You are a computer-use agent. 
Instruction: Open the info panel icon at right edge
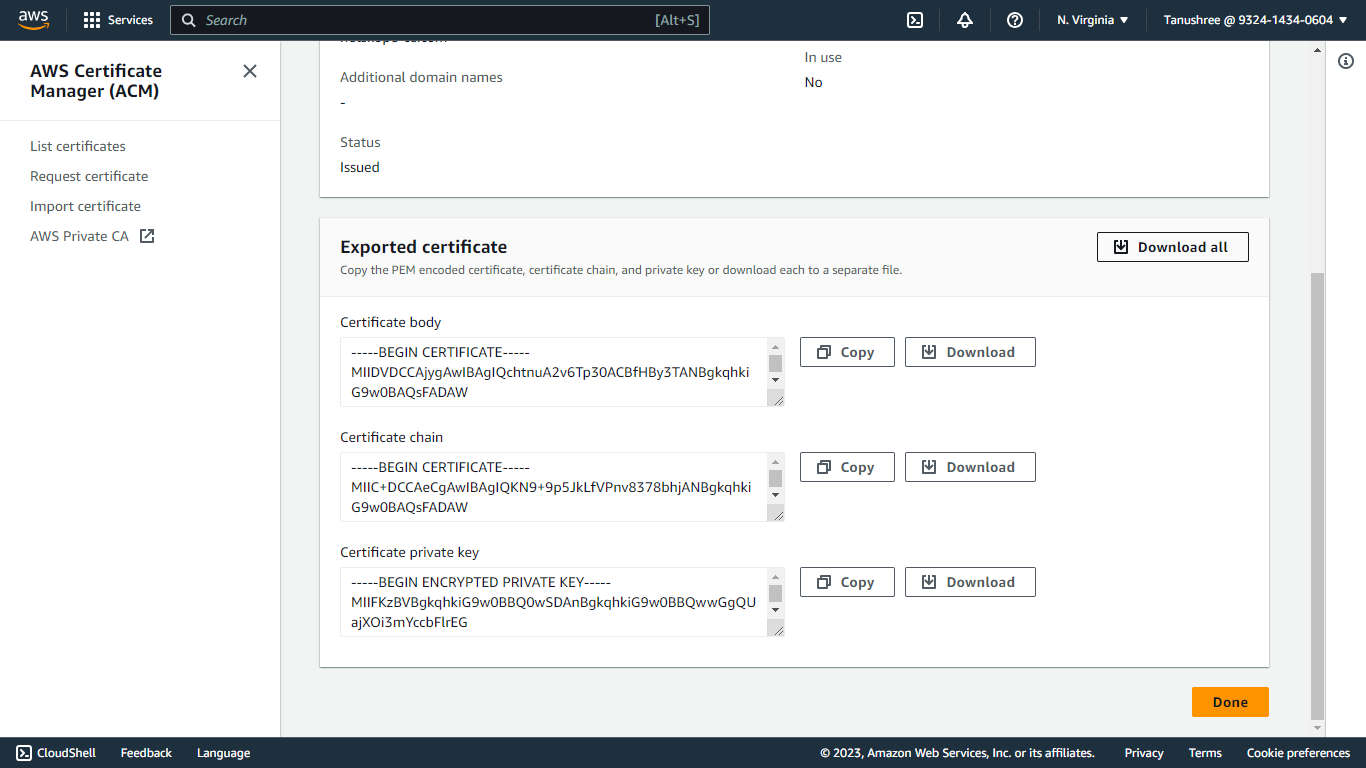coord(1346,62)
